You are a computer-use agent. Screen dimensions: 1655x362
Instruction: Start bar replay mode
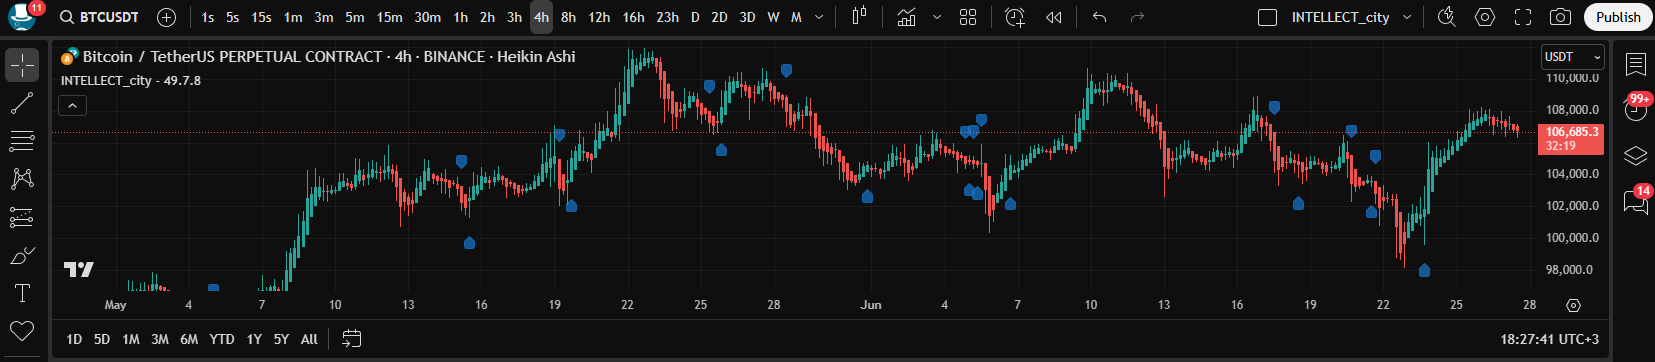coord(1053,17)
